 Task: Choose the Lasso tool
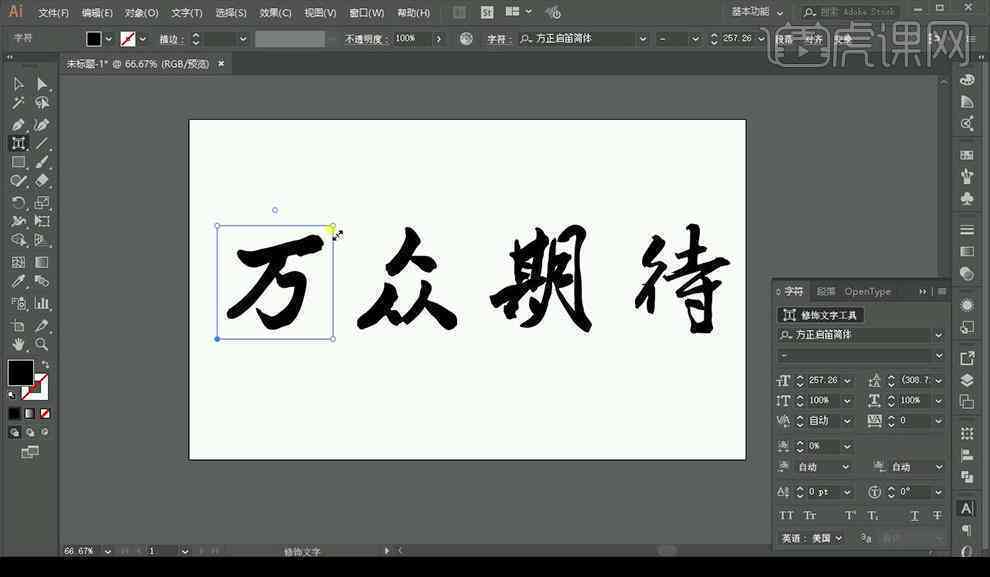tap(42, 102)
